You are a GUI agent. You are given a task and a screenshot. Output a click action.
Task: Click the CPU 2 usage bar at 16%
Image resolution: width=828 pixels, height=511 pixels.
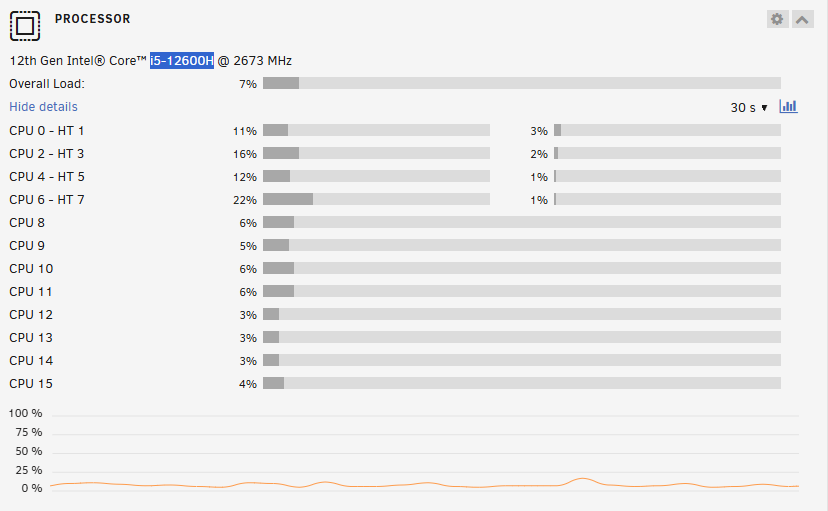click(x=376, y=154)
